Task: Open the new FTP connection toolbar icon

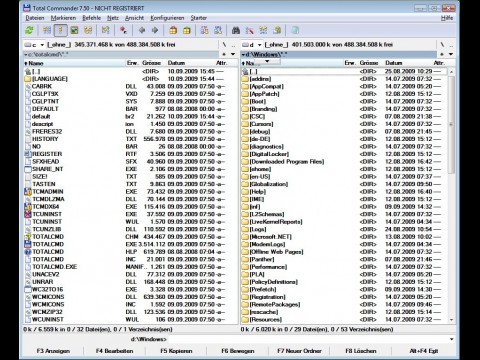Action: pos(218,30)
